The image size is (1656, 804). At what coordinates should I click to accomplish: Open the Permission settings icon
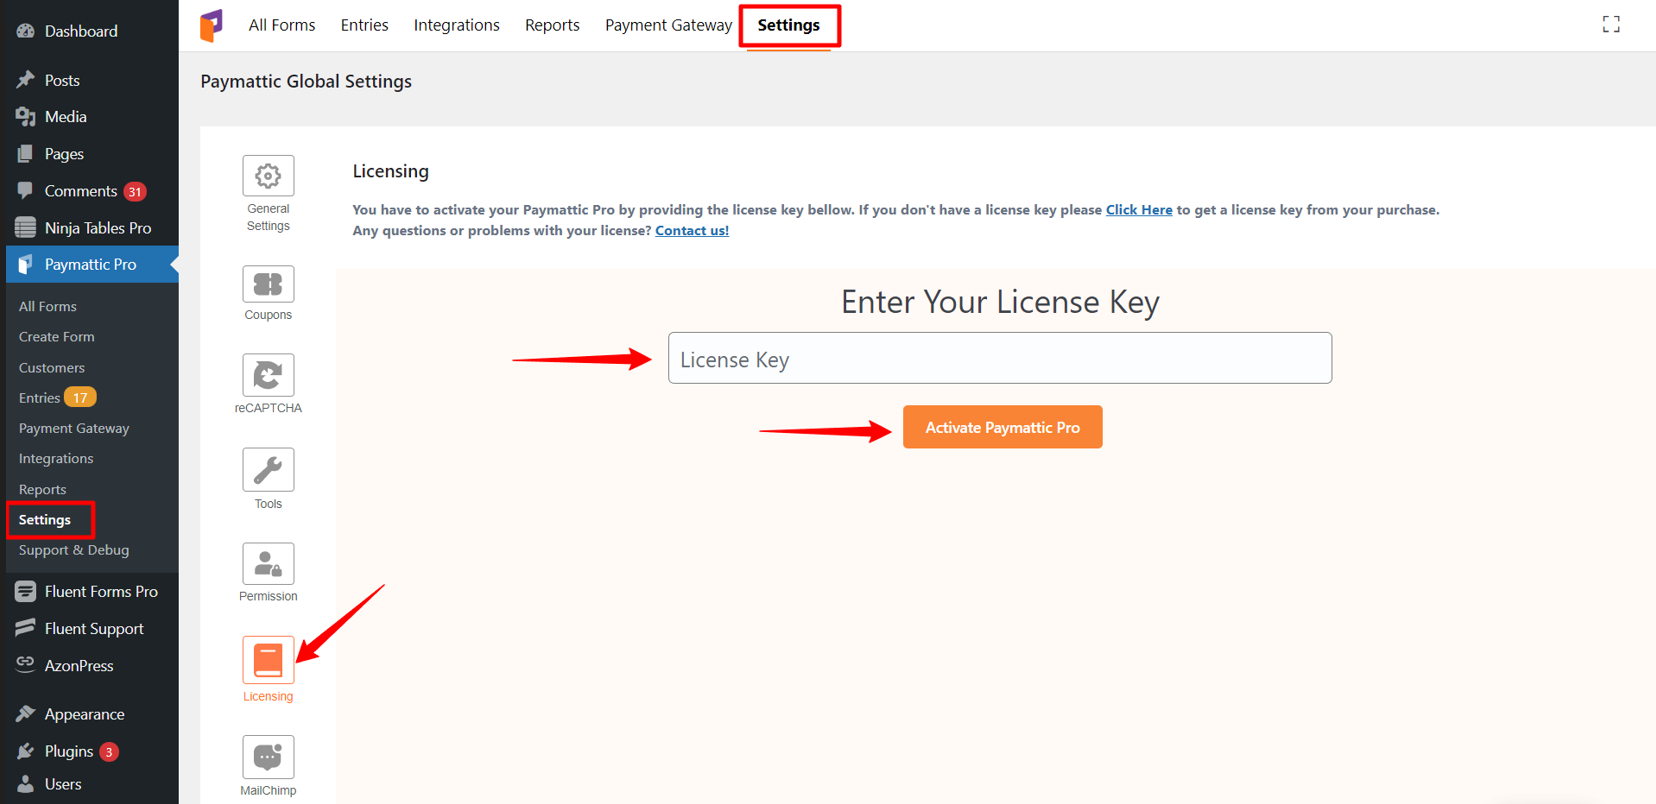[268, 564]
